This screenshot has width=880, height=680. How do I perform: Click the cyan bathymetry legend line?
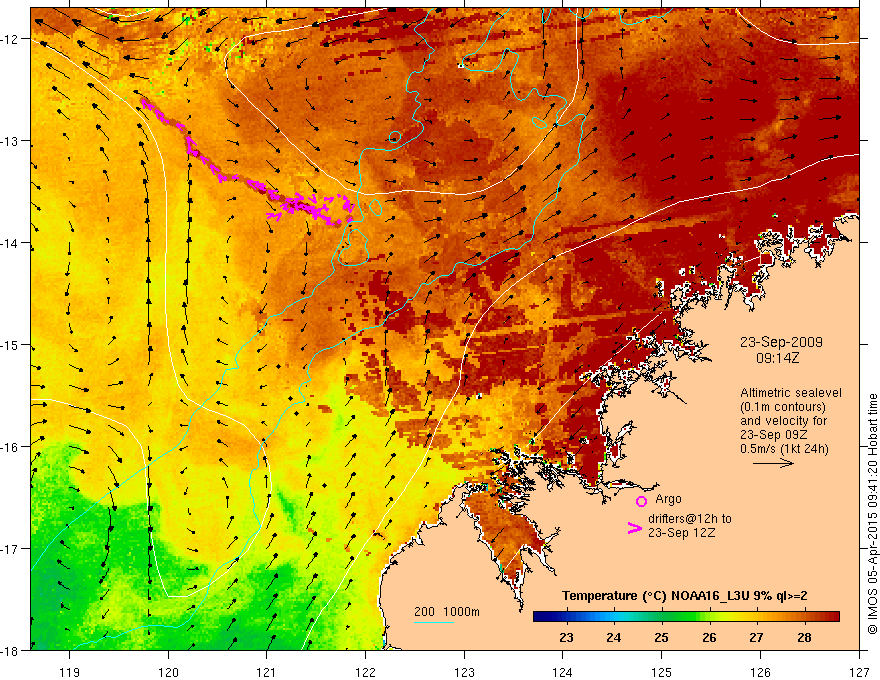point(434,622)
